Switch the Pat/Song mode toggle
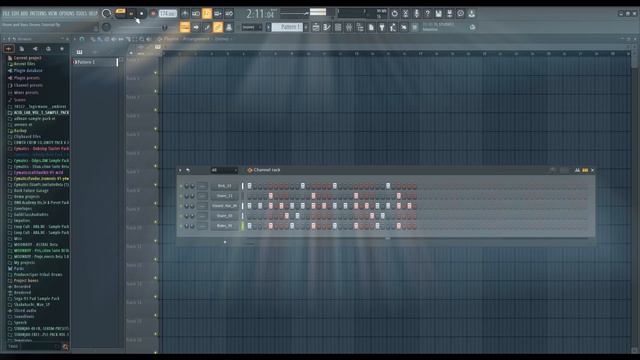 point(120,13)
